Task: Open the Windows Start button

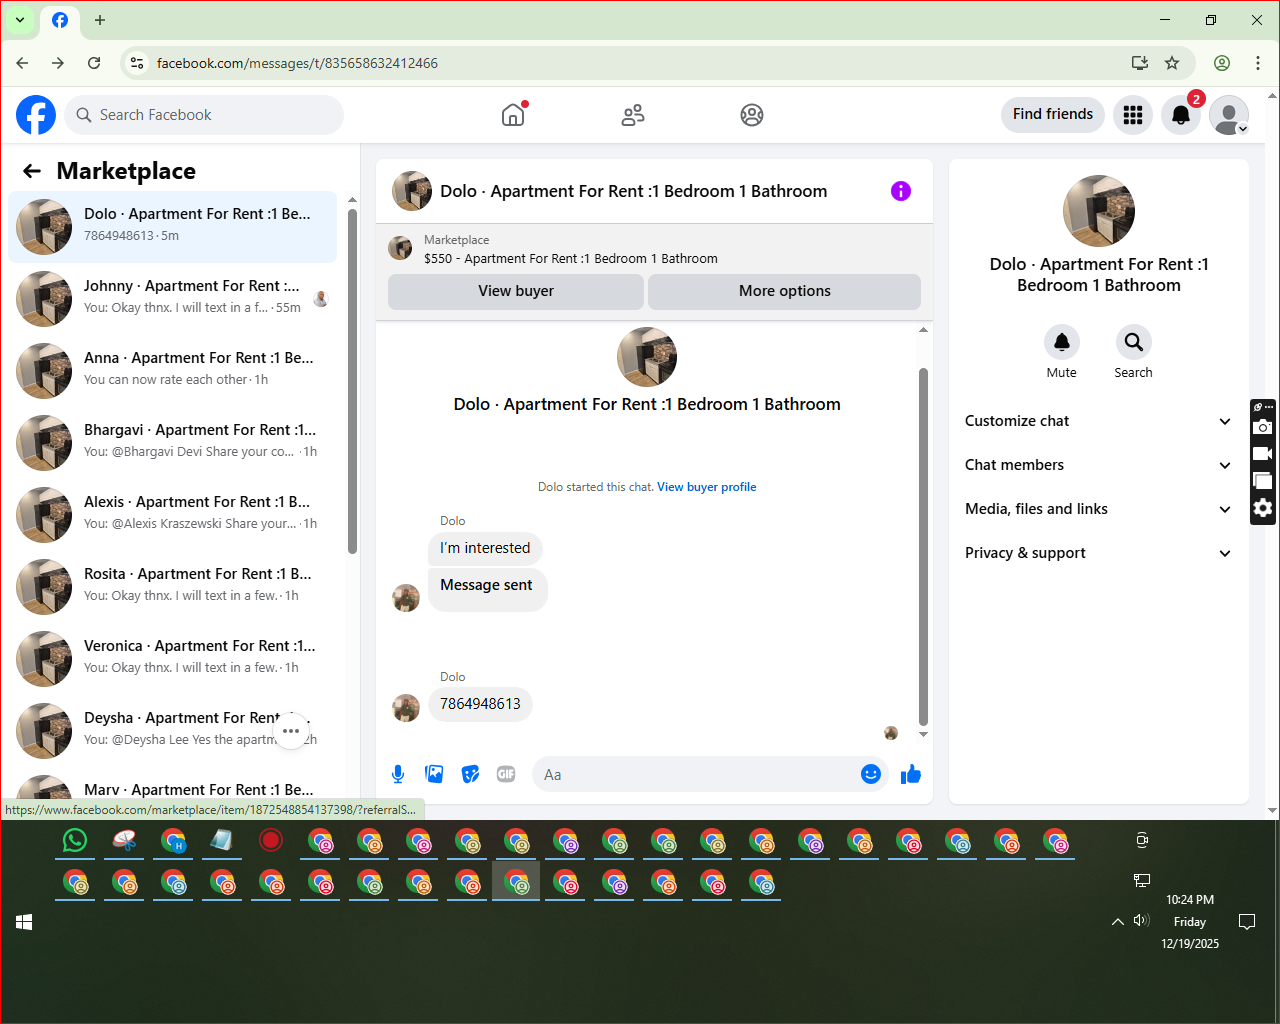Action: [24, 922]
